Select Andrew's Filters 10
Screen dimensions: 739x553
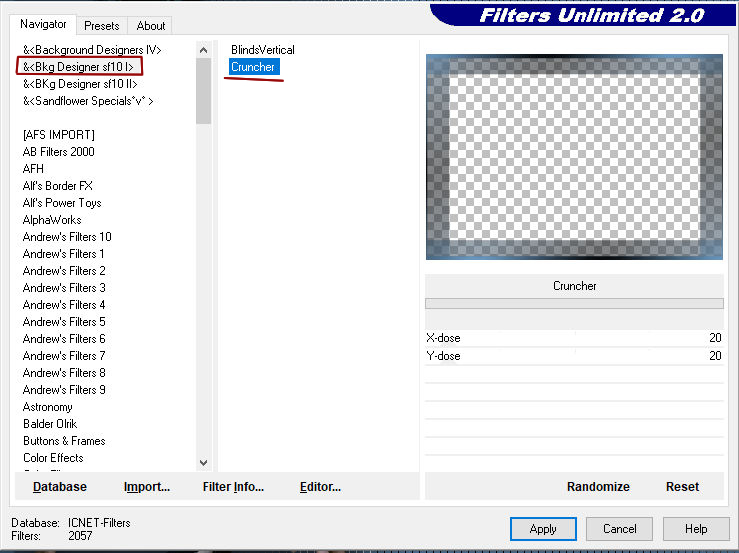(67, 237)
